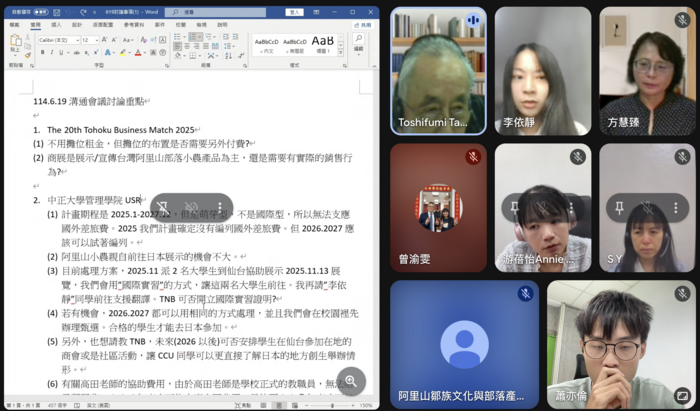Open the 檔案 (File) tab
This screenshot has height=411, width=700.
coord(14,25)
